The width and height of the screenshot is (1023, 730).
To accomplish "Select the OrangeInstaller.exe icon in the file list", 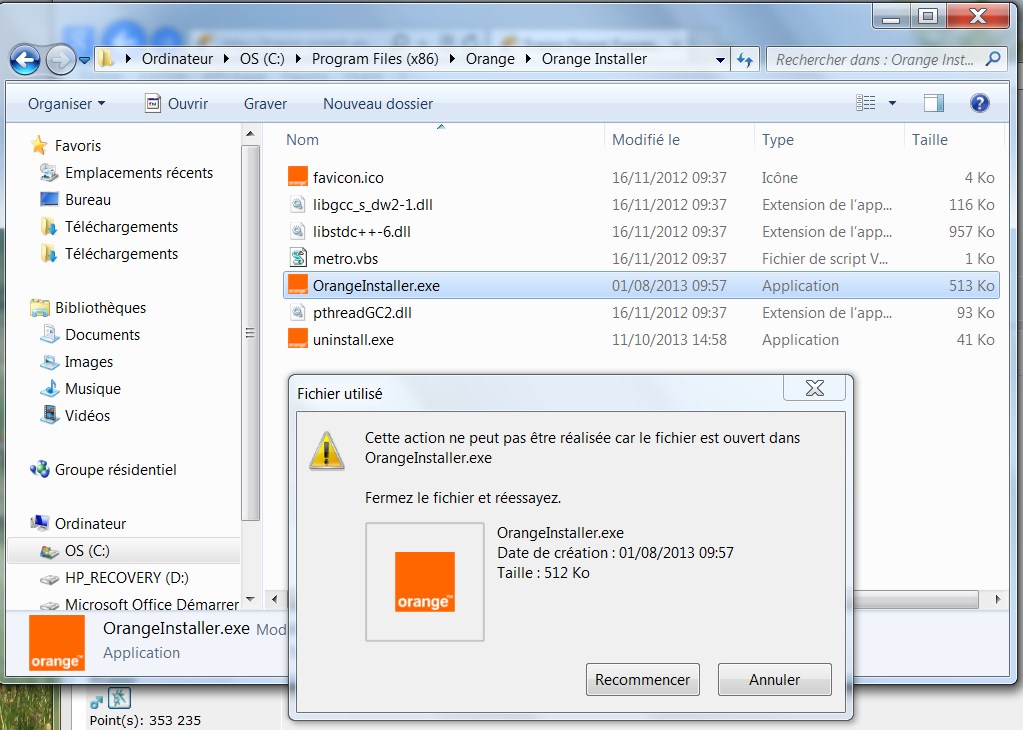I will [x=298, y=285].
